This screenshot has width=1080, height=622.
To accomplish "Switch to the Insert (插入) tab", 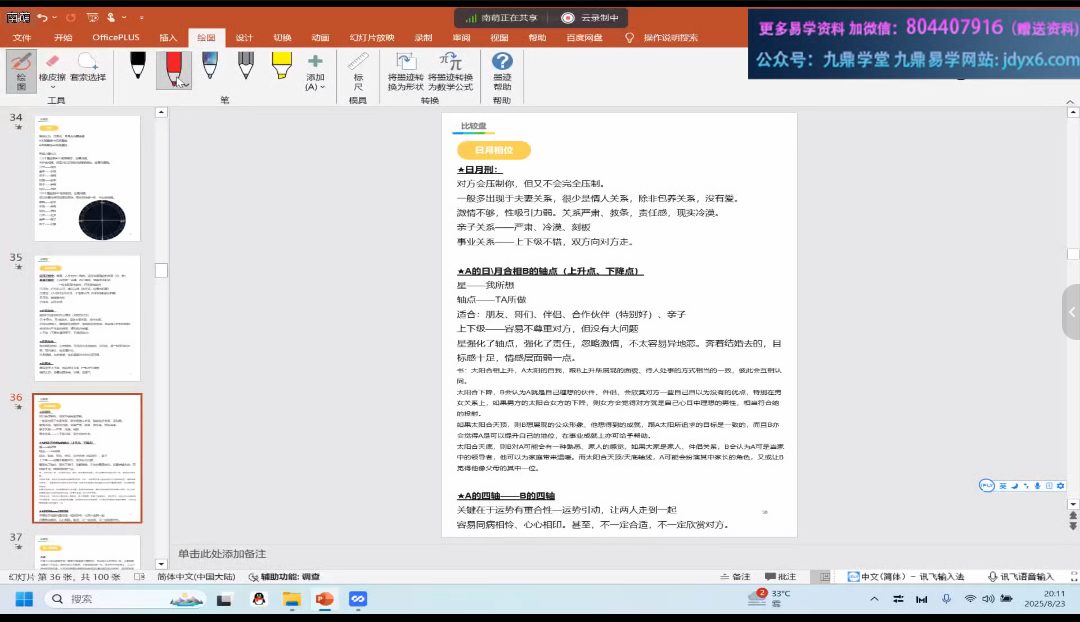I will 168,37.
